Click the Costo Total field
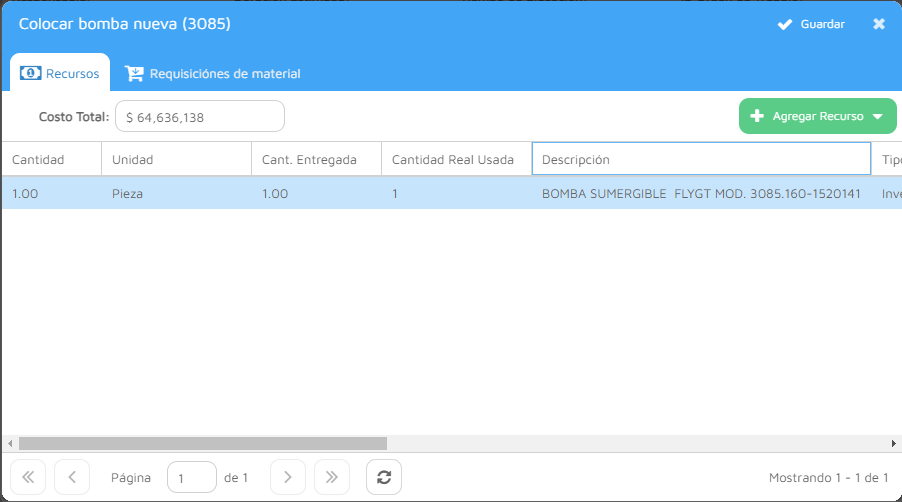Screen dimensions: 902x502 point(200,117)
